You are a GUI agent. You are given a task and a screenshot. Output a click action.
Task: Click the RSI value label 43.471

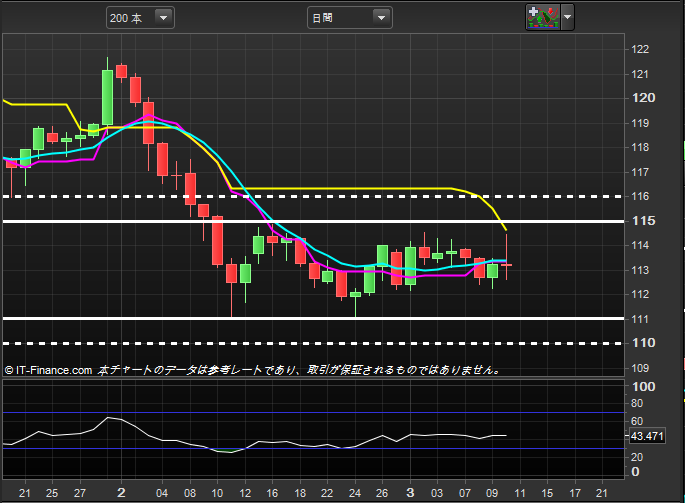tap(647, 436)
